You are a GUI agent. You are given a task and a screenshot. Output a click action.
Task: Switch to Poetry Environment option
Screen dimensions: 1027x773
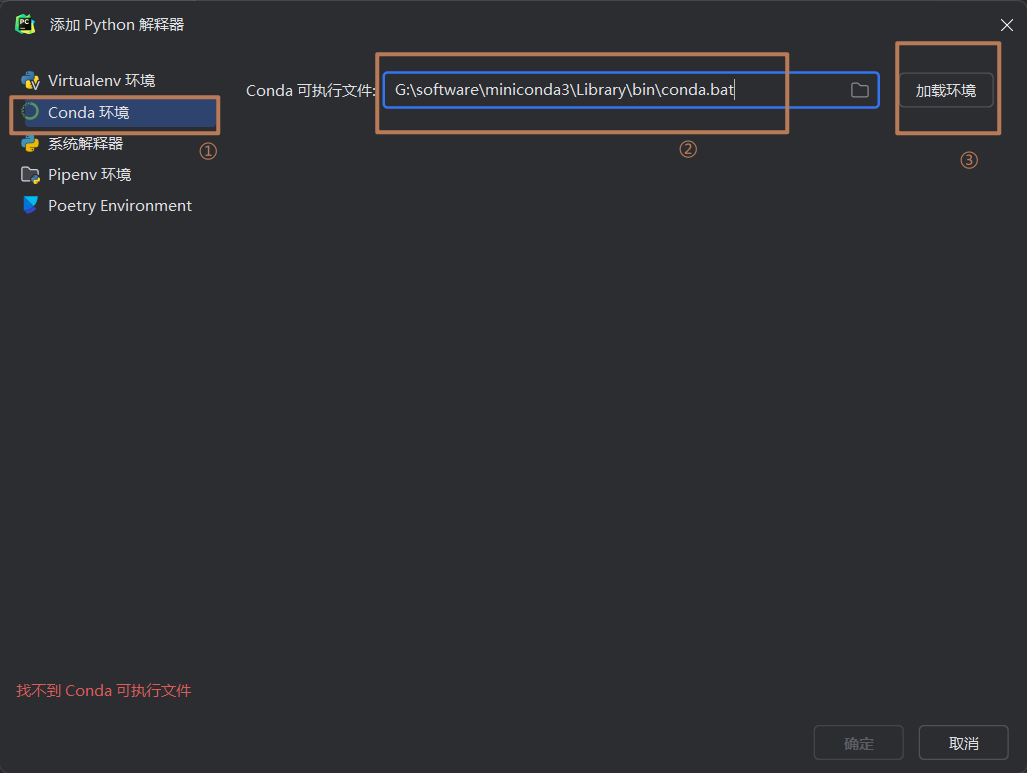point(120,206)
